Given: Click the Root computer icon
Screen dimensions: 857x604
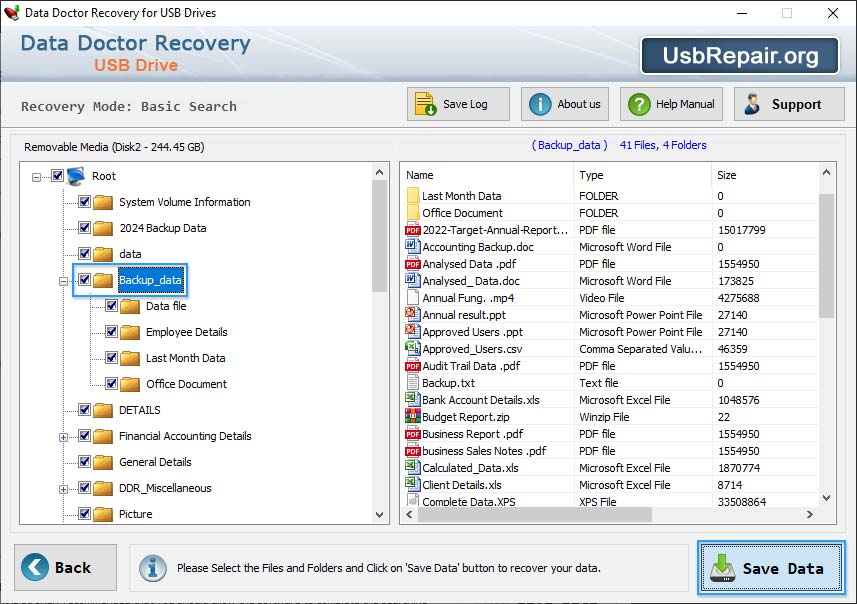Looking at the screenshot, I should [x=76, y=175].
